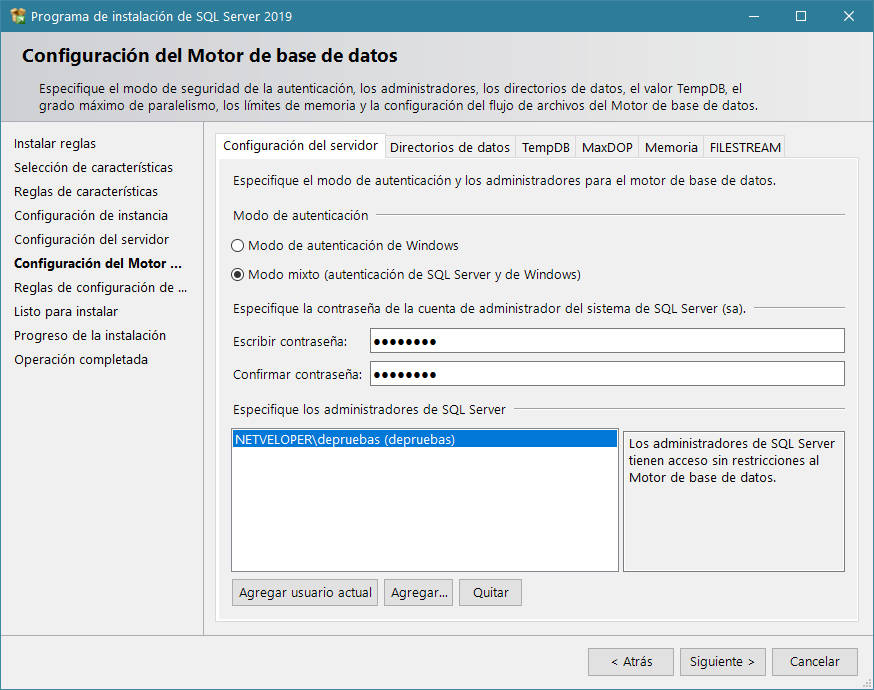Screen dimensions: 874x690
Task: Select the Configuración del servidor tab
Action: pos(300,145)
